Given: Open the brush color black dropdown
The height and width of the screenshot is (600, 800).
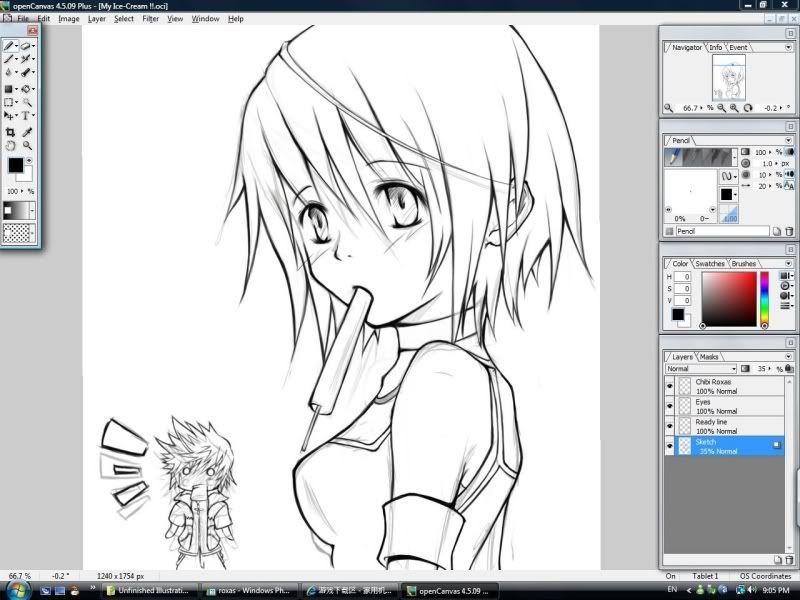Looking at the screenshot, I should 727,194.
